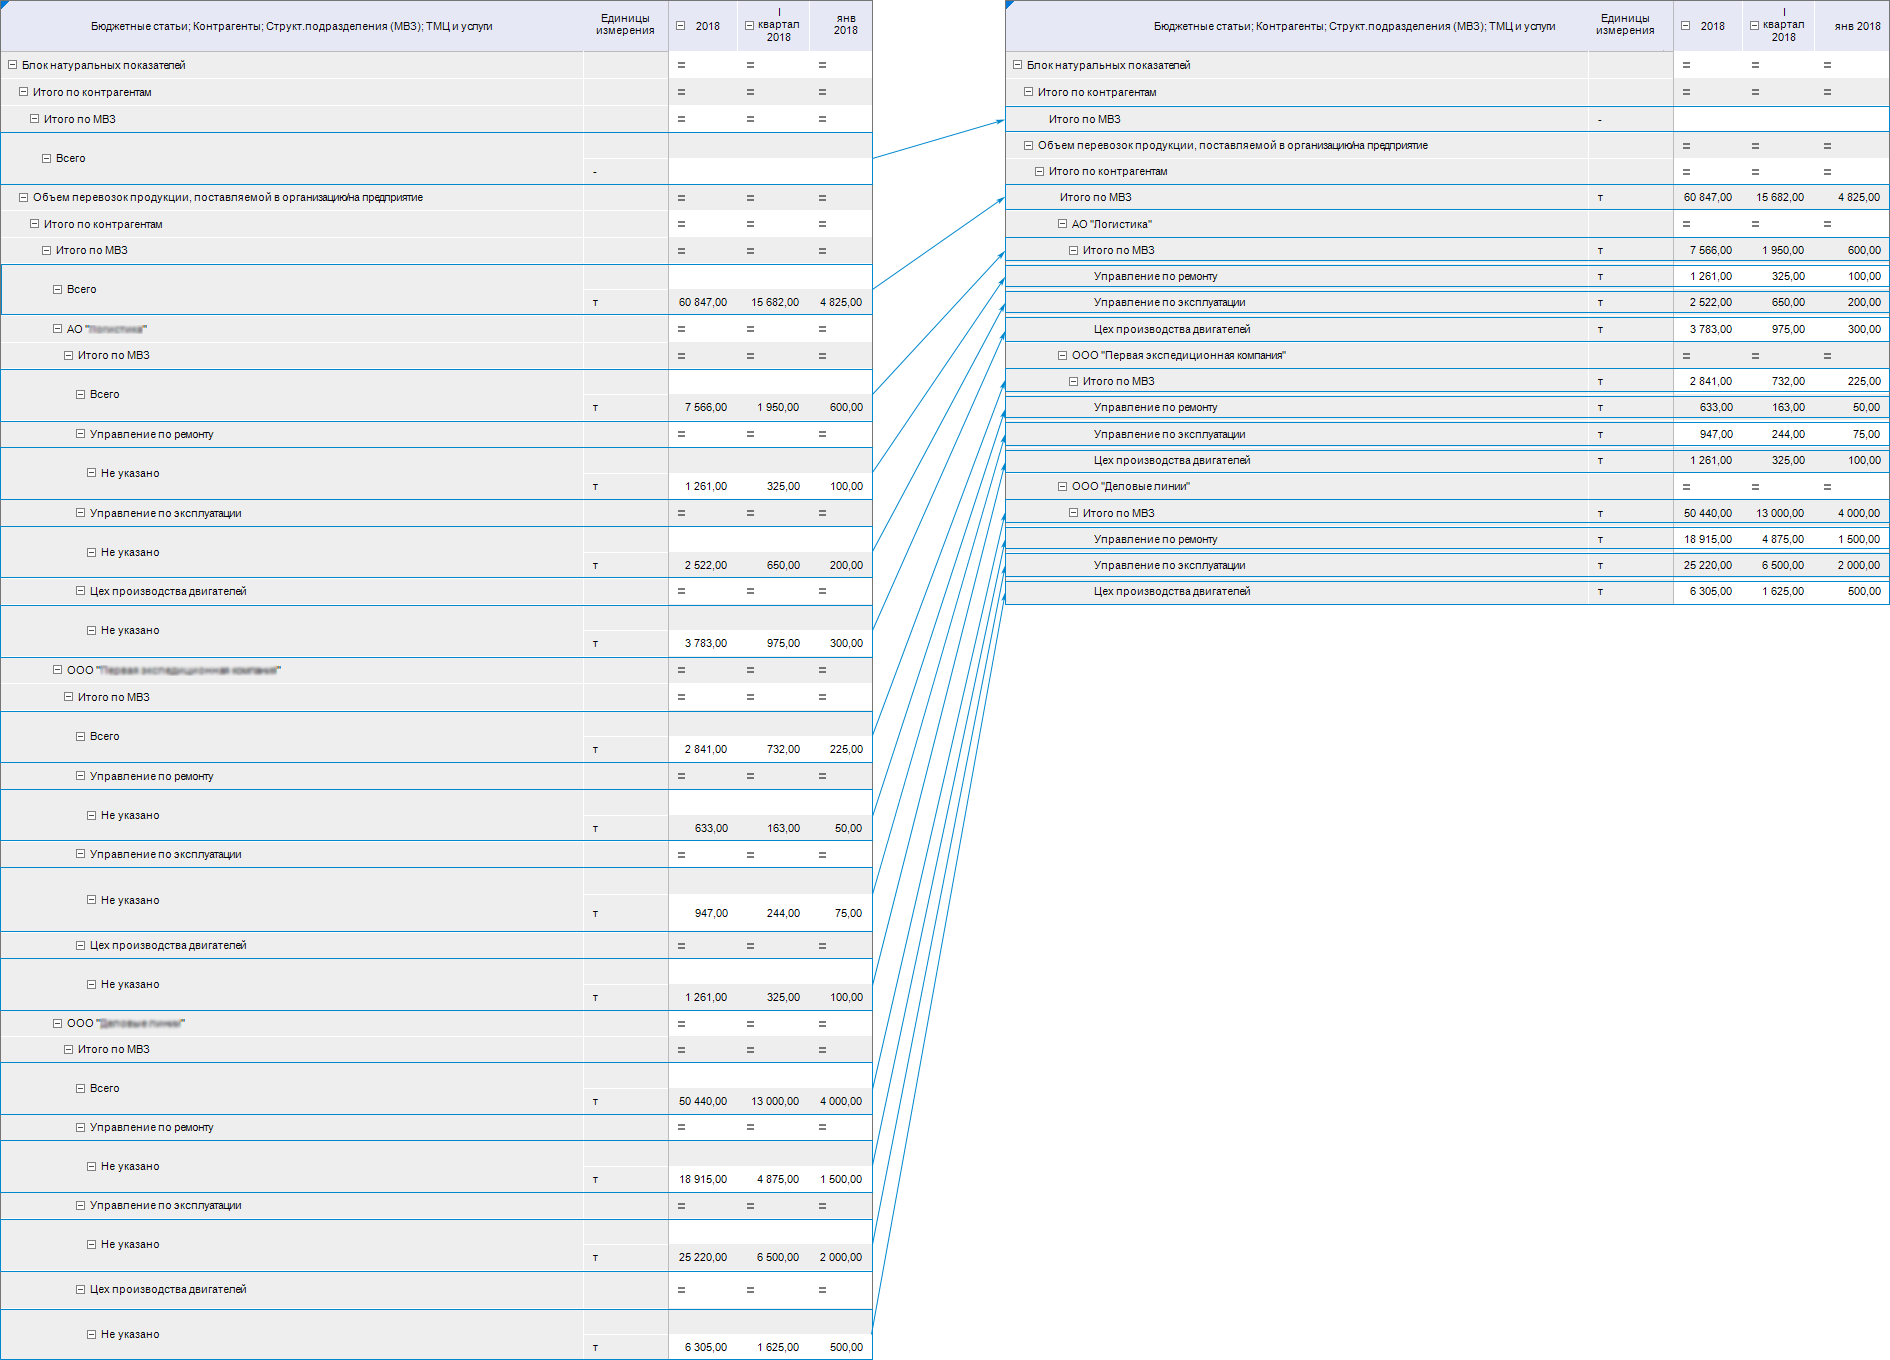Select cell 60 847,00 in left table
The image size is (1890, 1360).
[x=703, y=302]
